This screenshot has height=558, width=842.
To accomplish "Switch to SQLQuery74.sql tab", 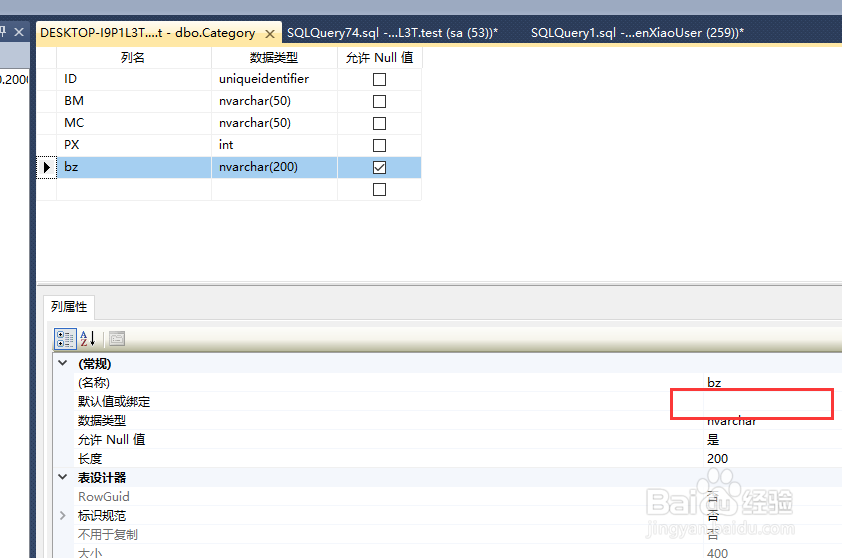I will (392, 33).
